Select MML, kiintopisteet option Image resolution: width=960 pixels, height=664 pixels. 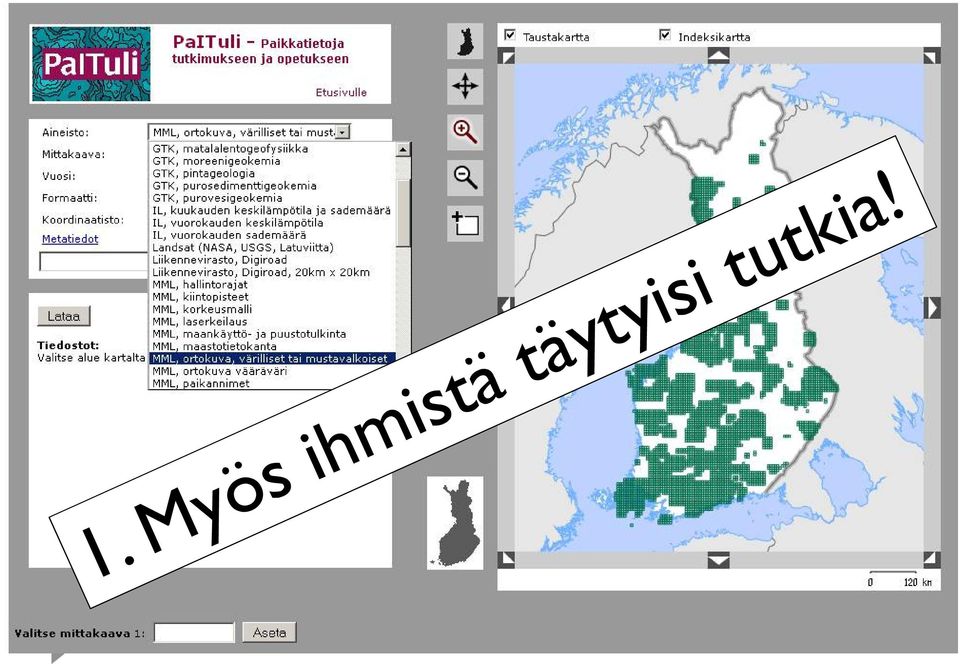click(272, 297)
